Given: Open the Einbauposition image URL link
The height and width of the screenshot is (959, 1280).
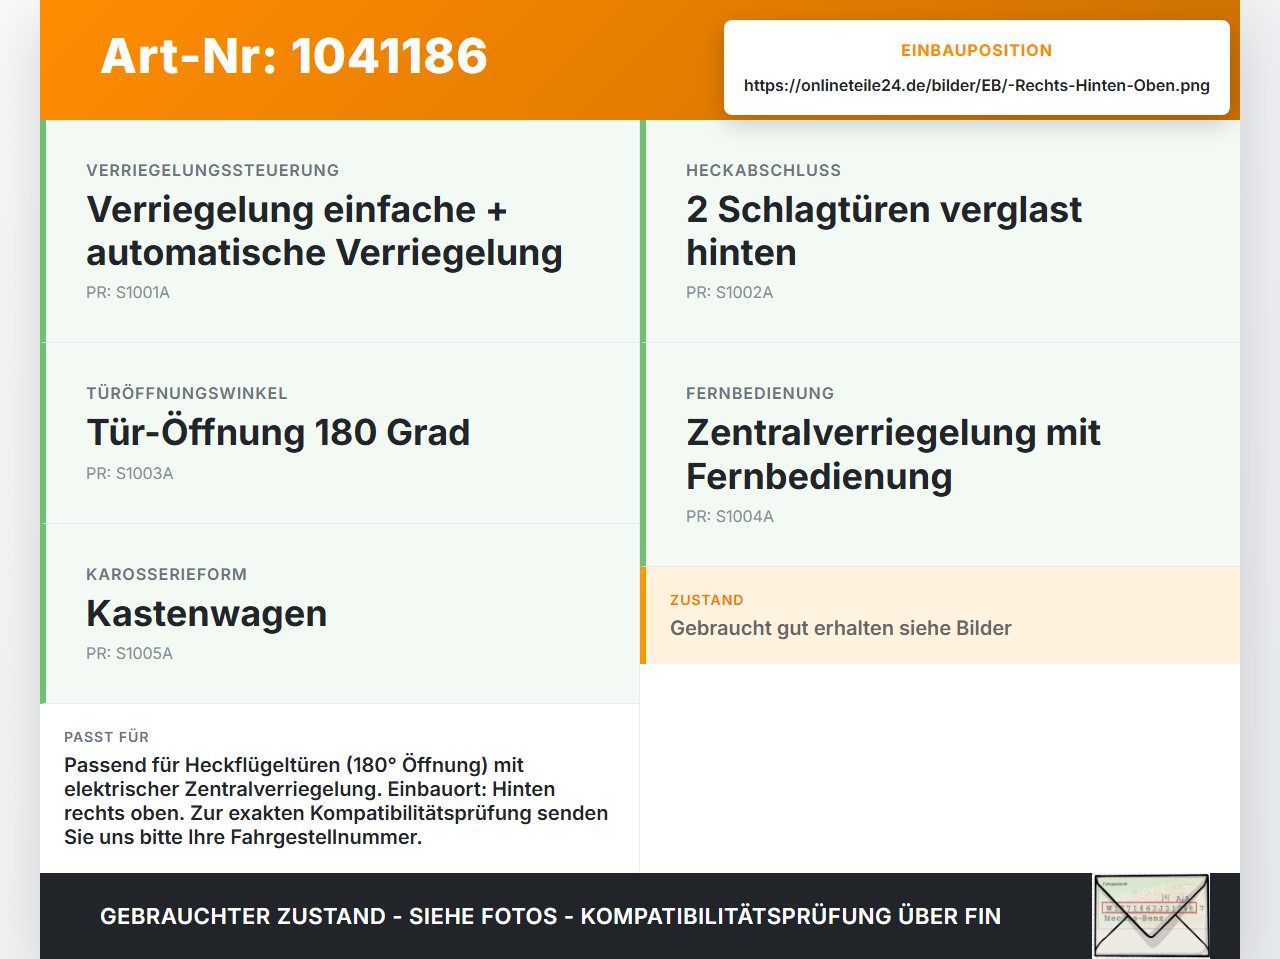Looking at the screenshot, I should coord(976,85).
